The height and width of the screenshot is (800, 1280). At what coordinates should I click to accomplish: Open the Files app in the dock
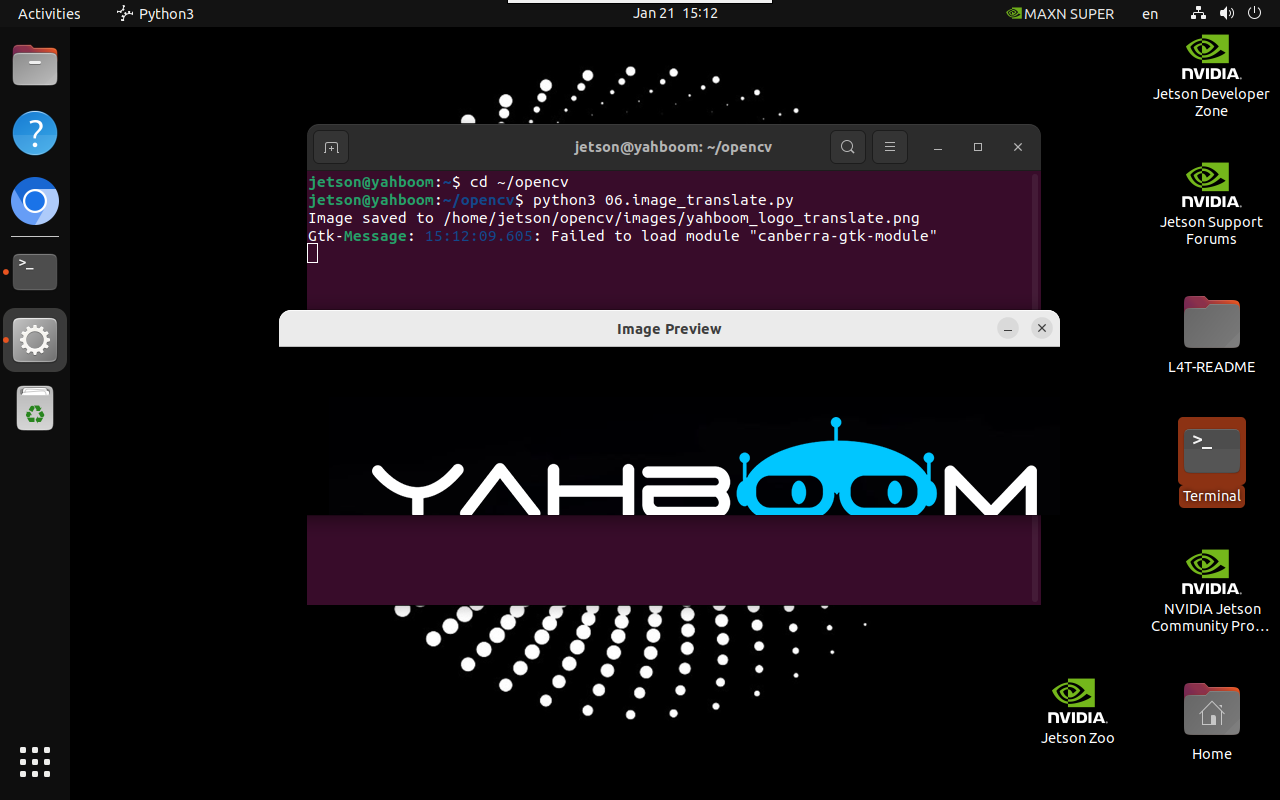[35, 66]
